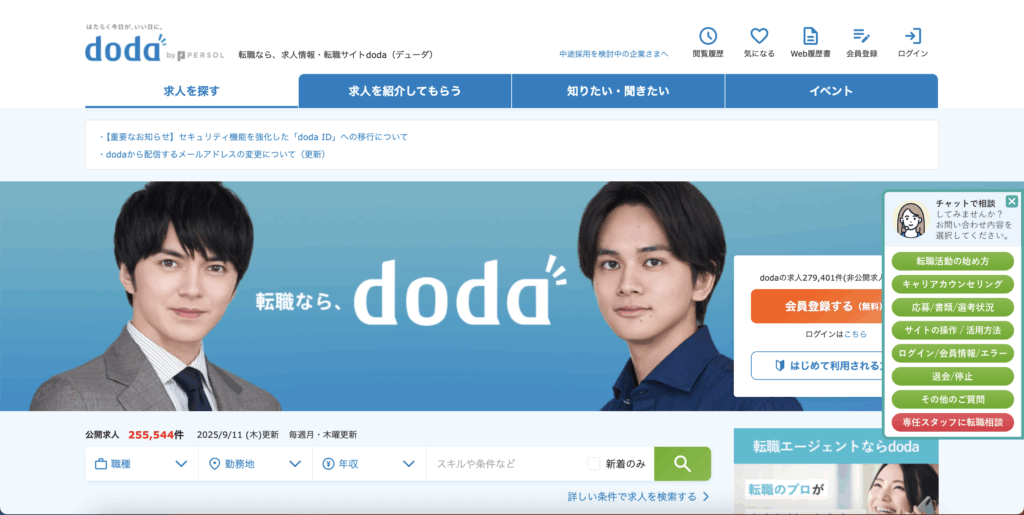Click the 会員登録 pencil icon

coord(861,36)
